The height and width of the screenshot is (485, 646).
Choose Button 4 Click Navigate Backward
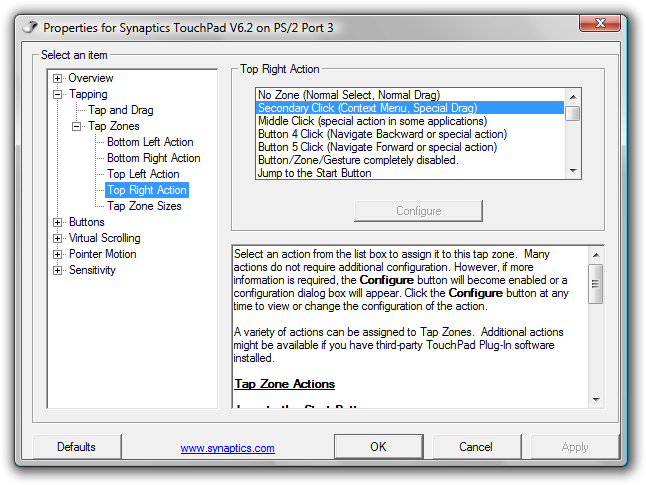(x=410, y=134)
